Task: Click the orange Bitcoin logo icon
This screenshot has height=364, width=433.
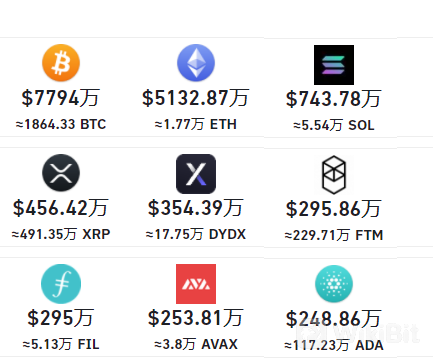Action: (61, 63)
